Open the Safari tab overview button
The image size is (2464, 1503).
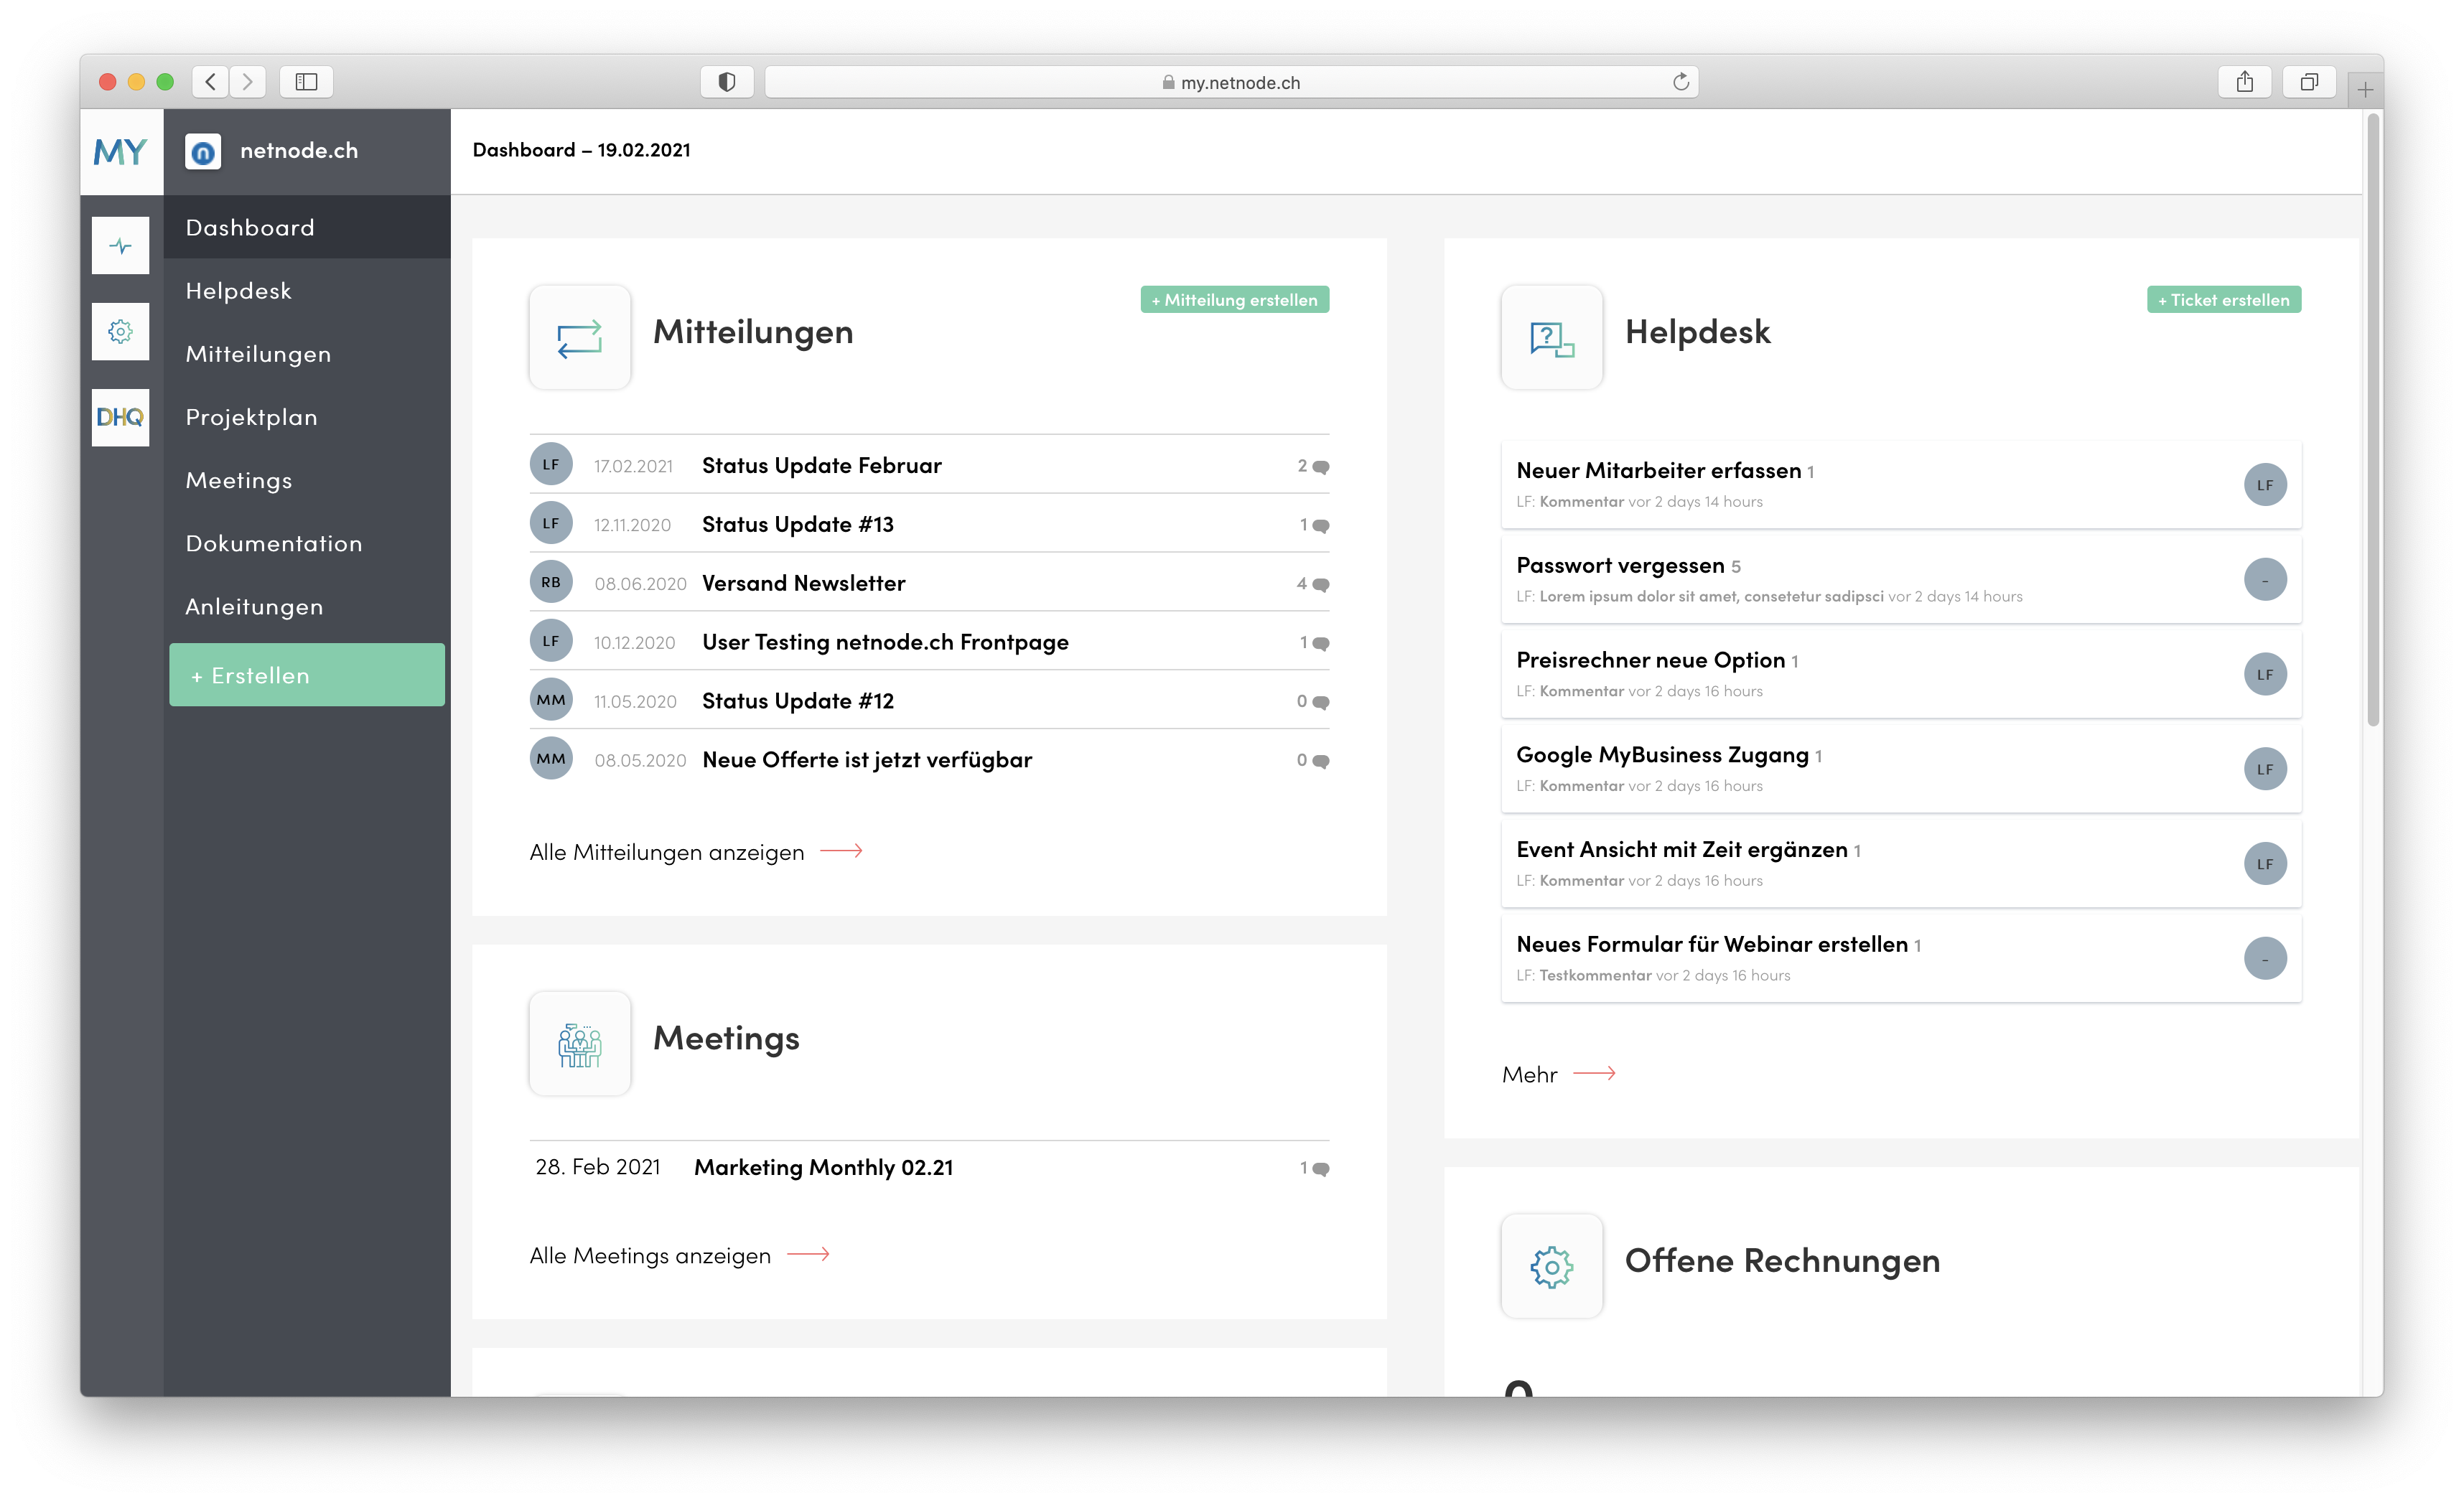[x=2309, y=82]
